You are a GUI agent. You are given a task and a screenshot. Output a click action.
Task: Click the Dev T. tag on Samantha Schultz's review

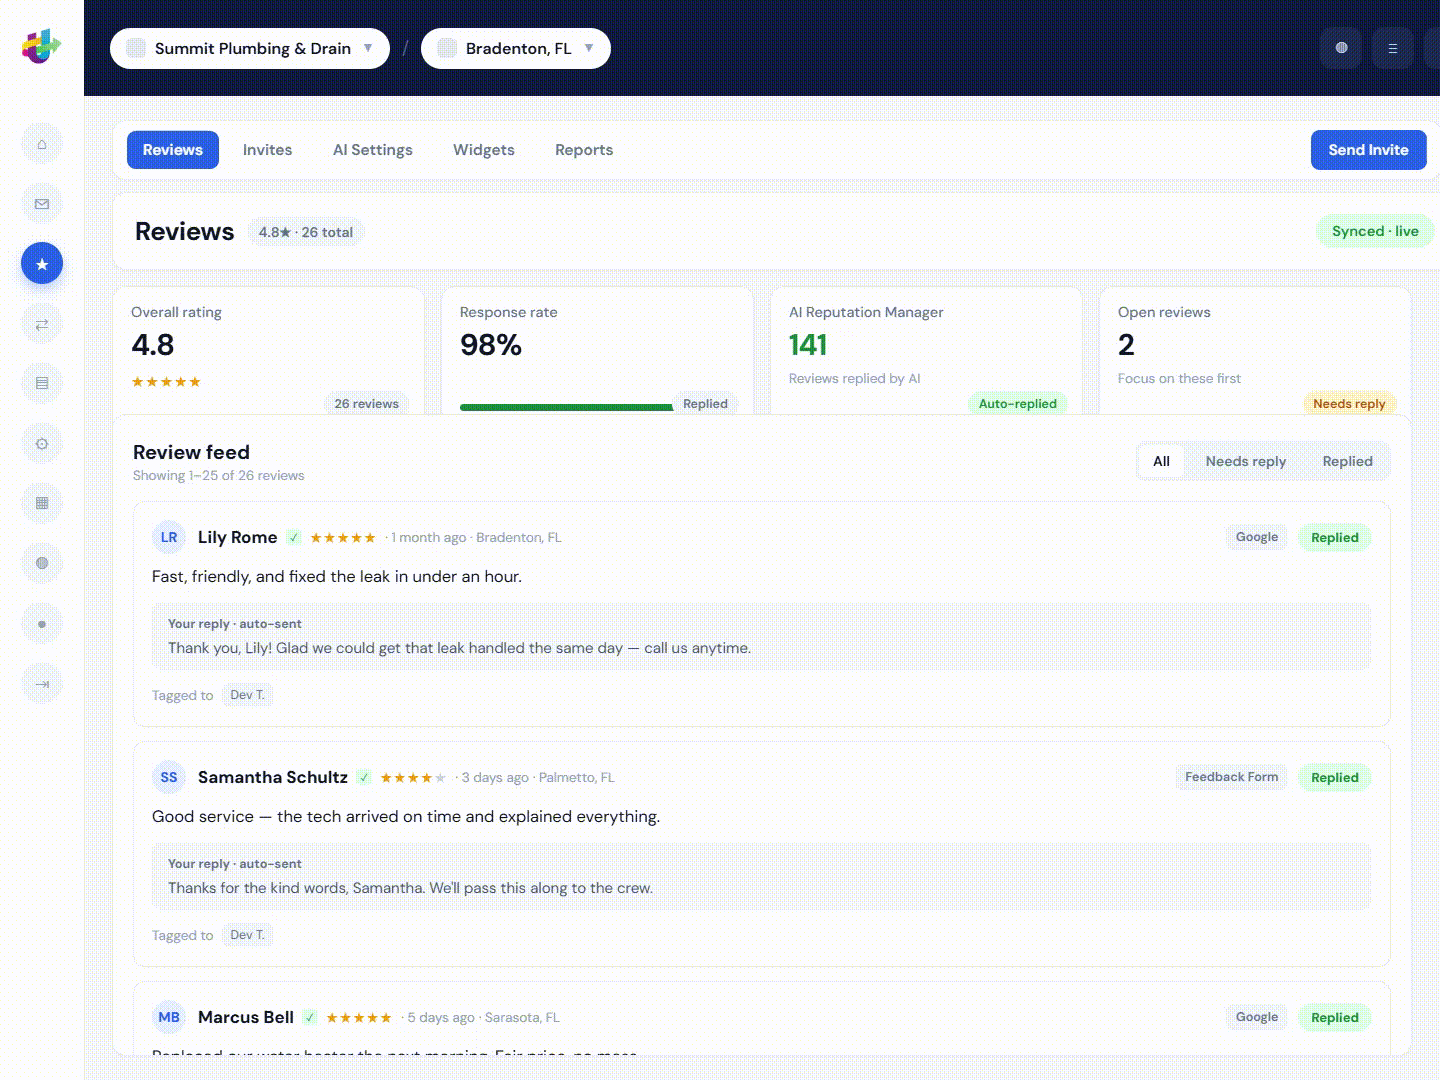pyautogui.click(x=247, y=935)
